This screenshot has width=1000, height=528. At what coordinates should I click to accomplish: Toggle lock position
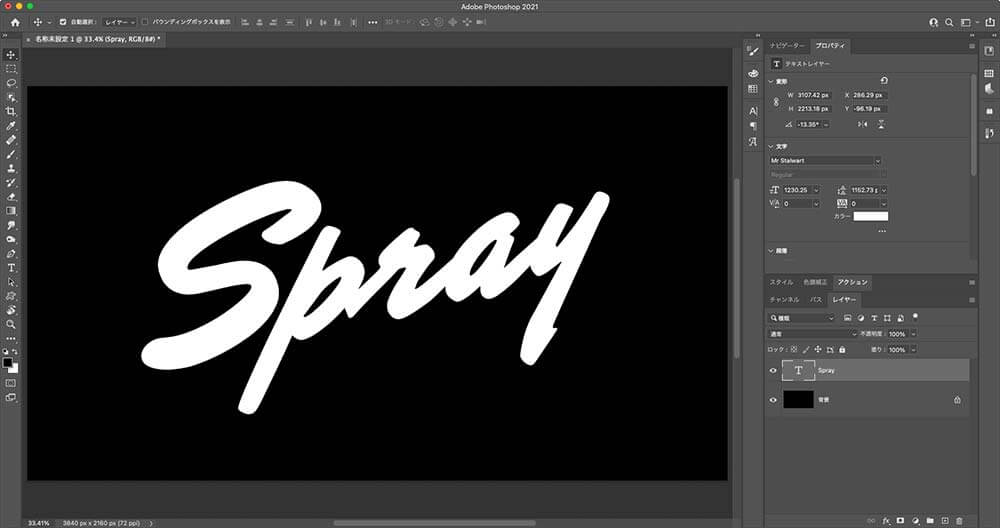point(818,349)
